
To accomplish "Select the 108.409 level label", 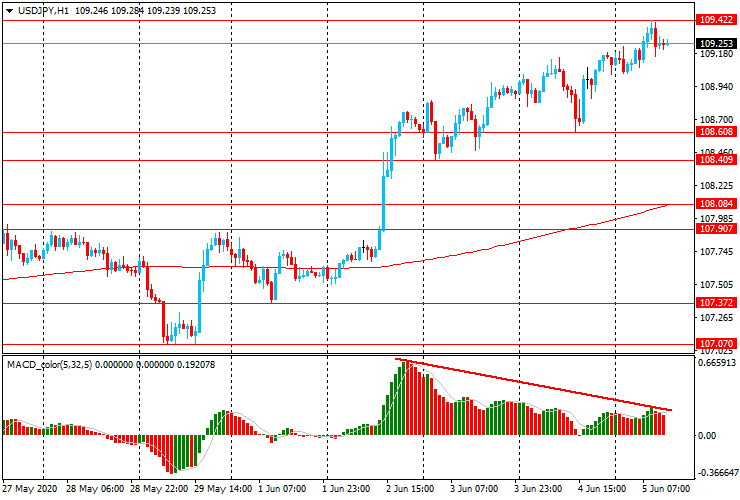I will pyautogui.click(x=716, y=160).
